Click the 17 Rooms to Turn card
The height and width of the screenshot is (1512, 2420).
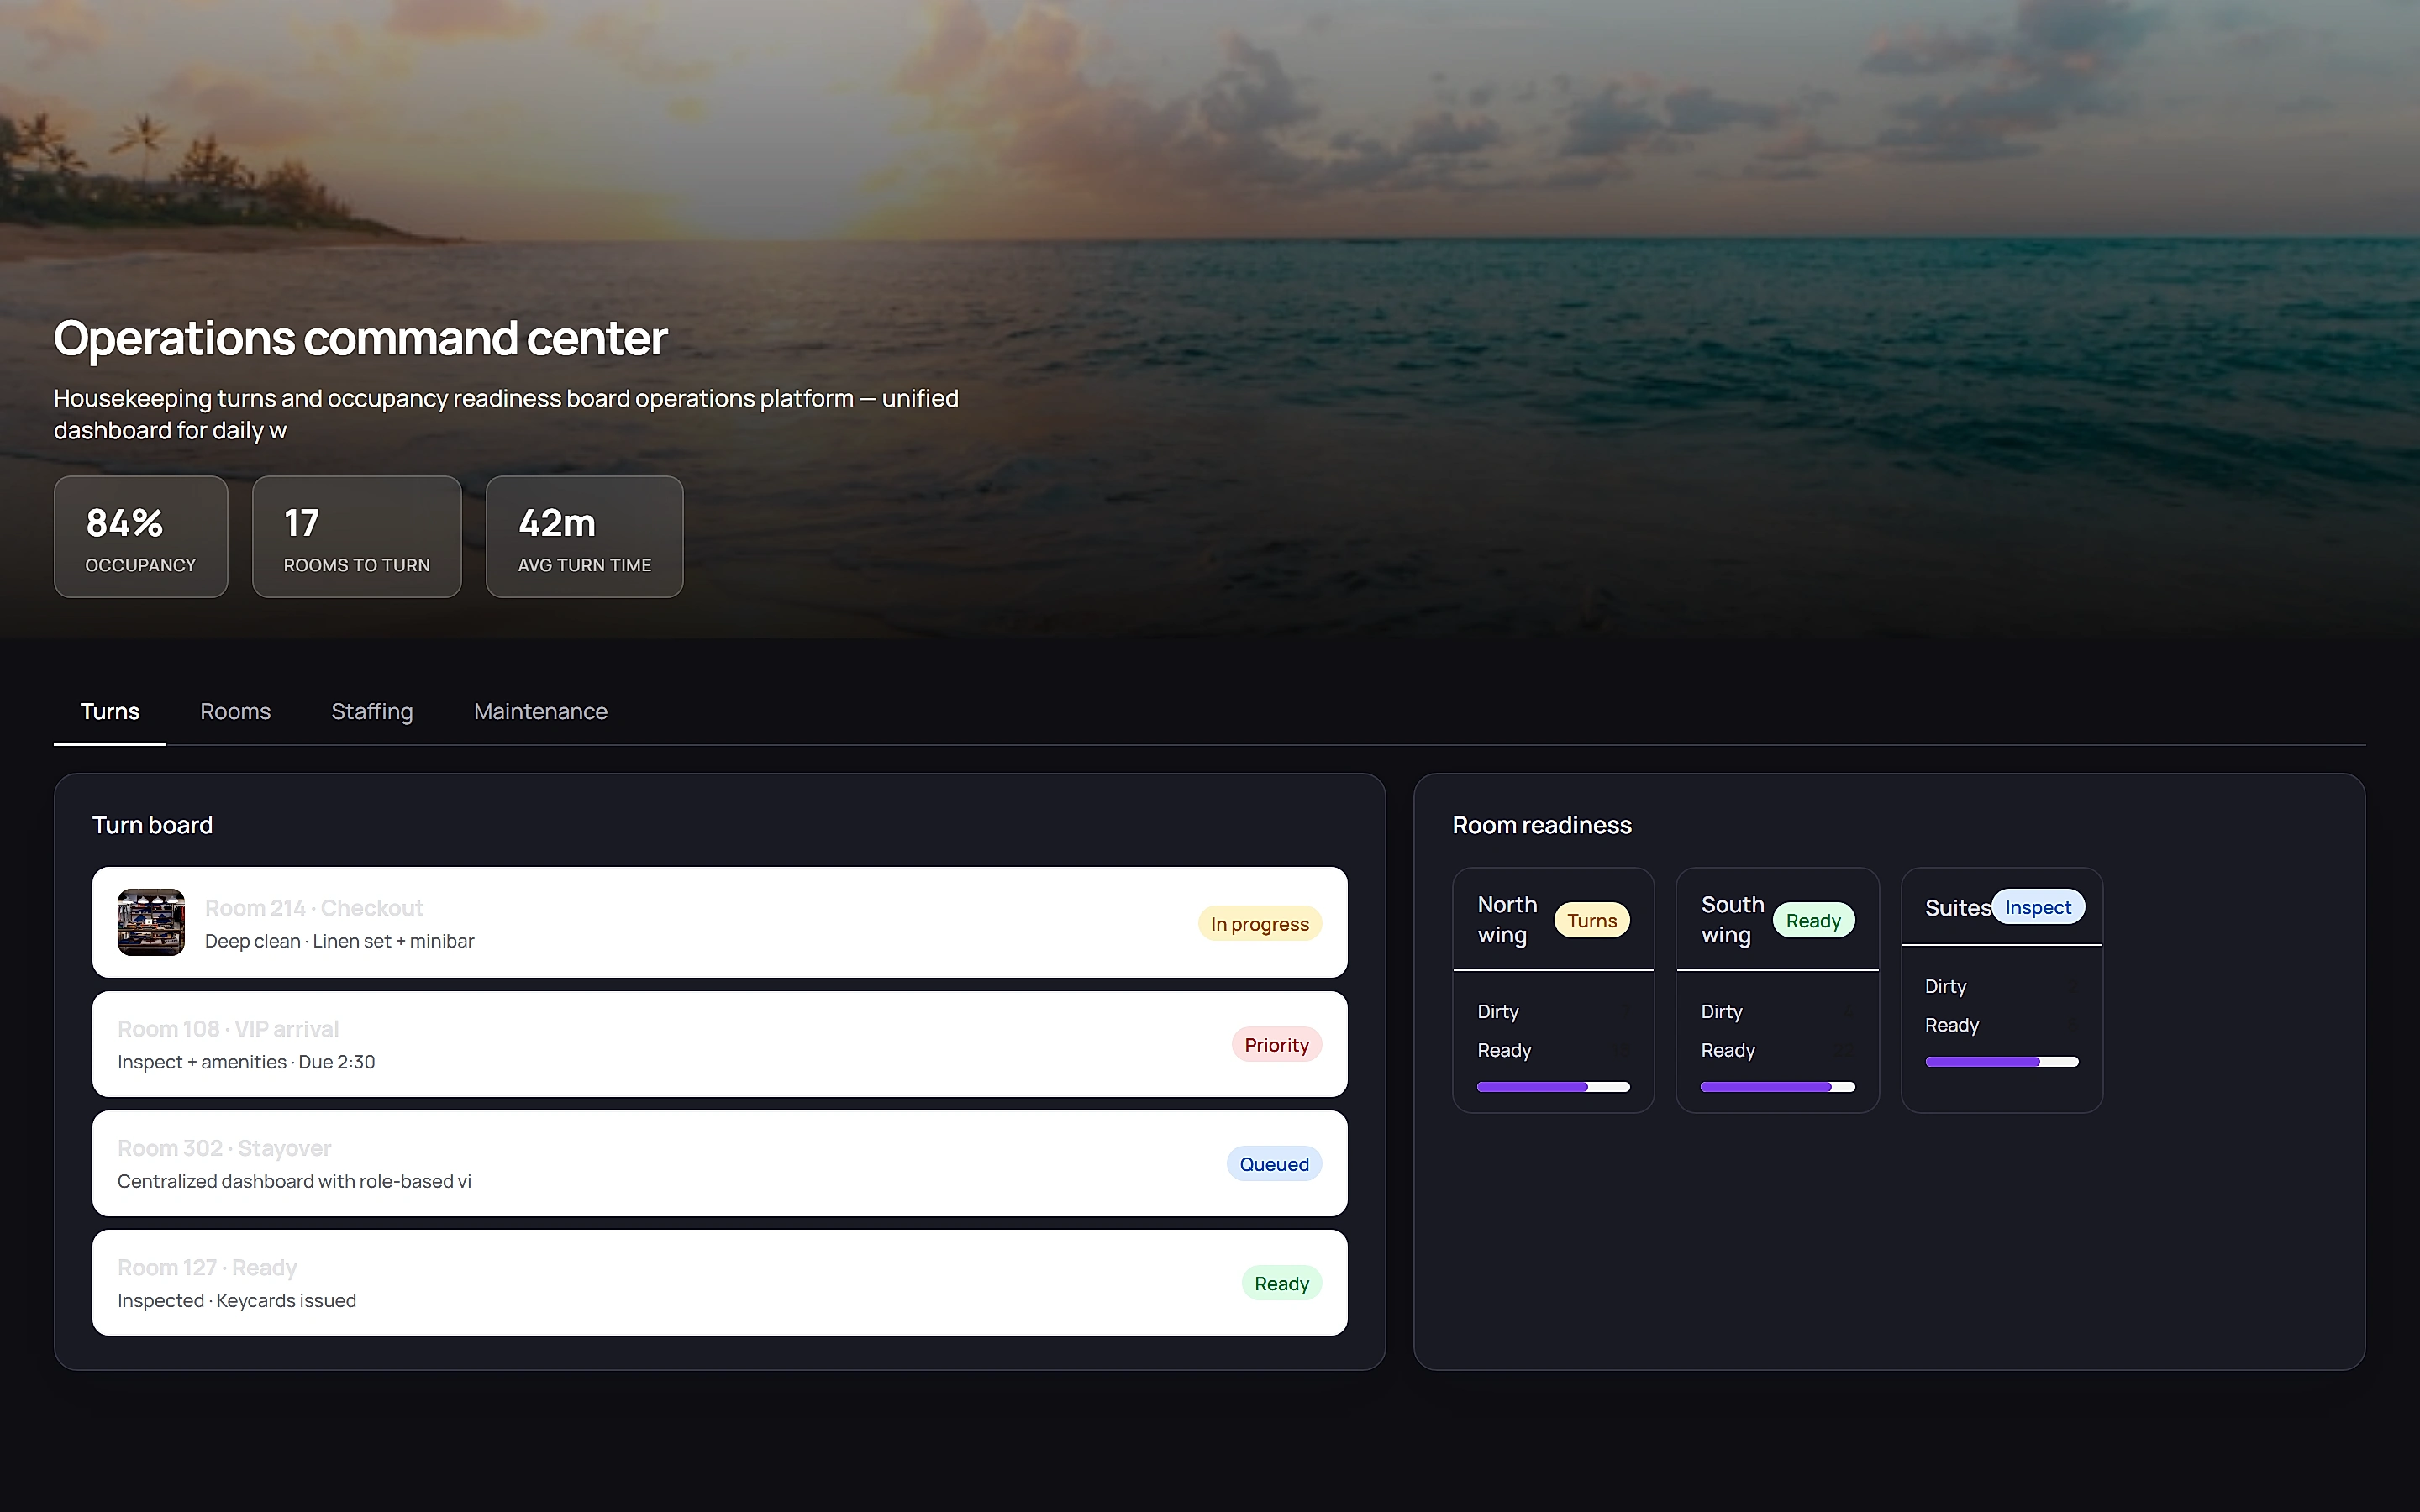point(357,537)
